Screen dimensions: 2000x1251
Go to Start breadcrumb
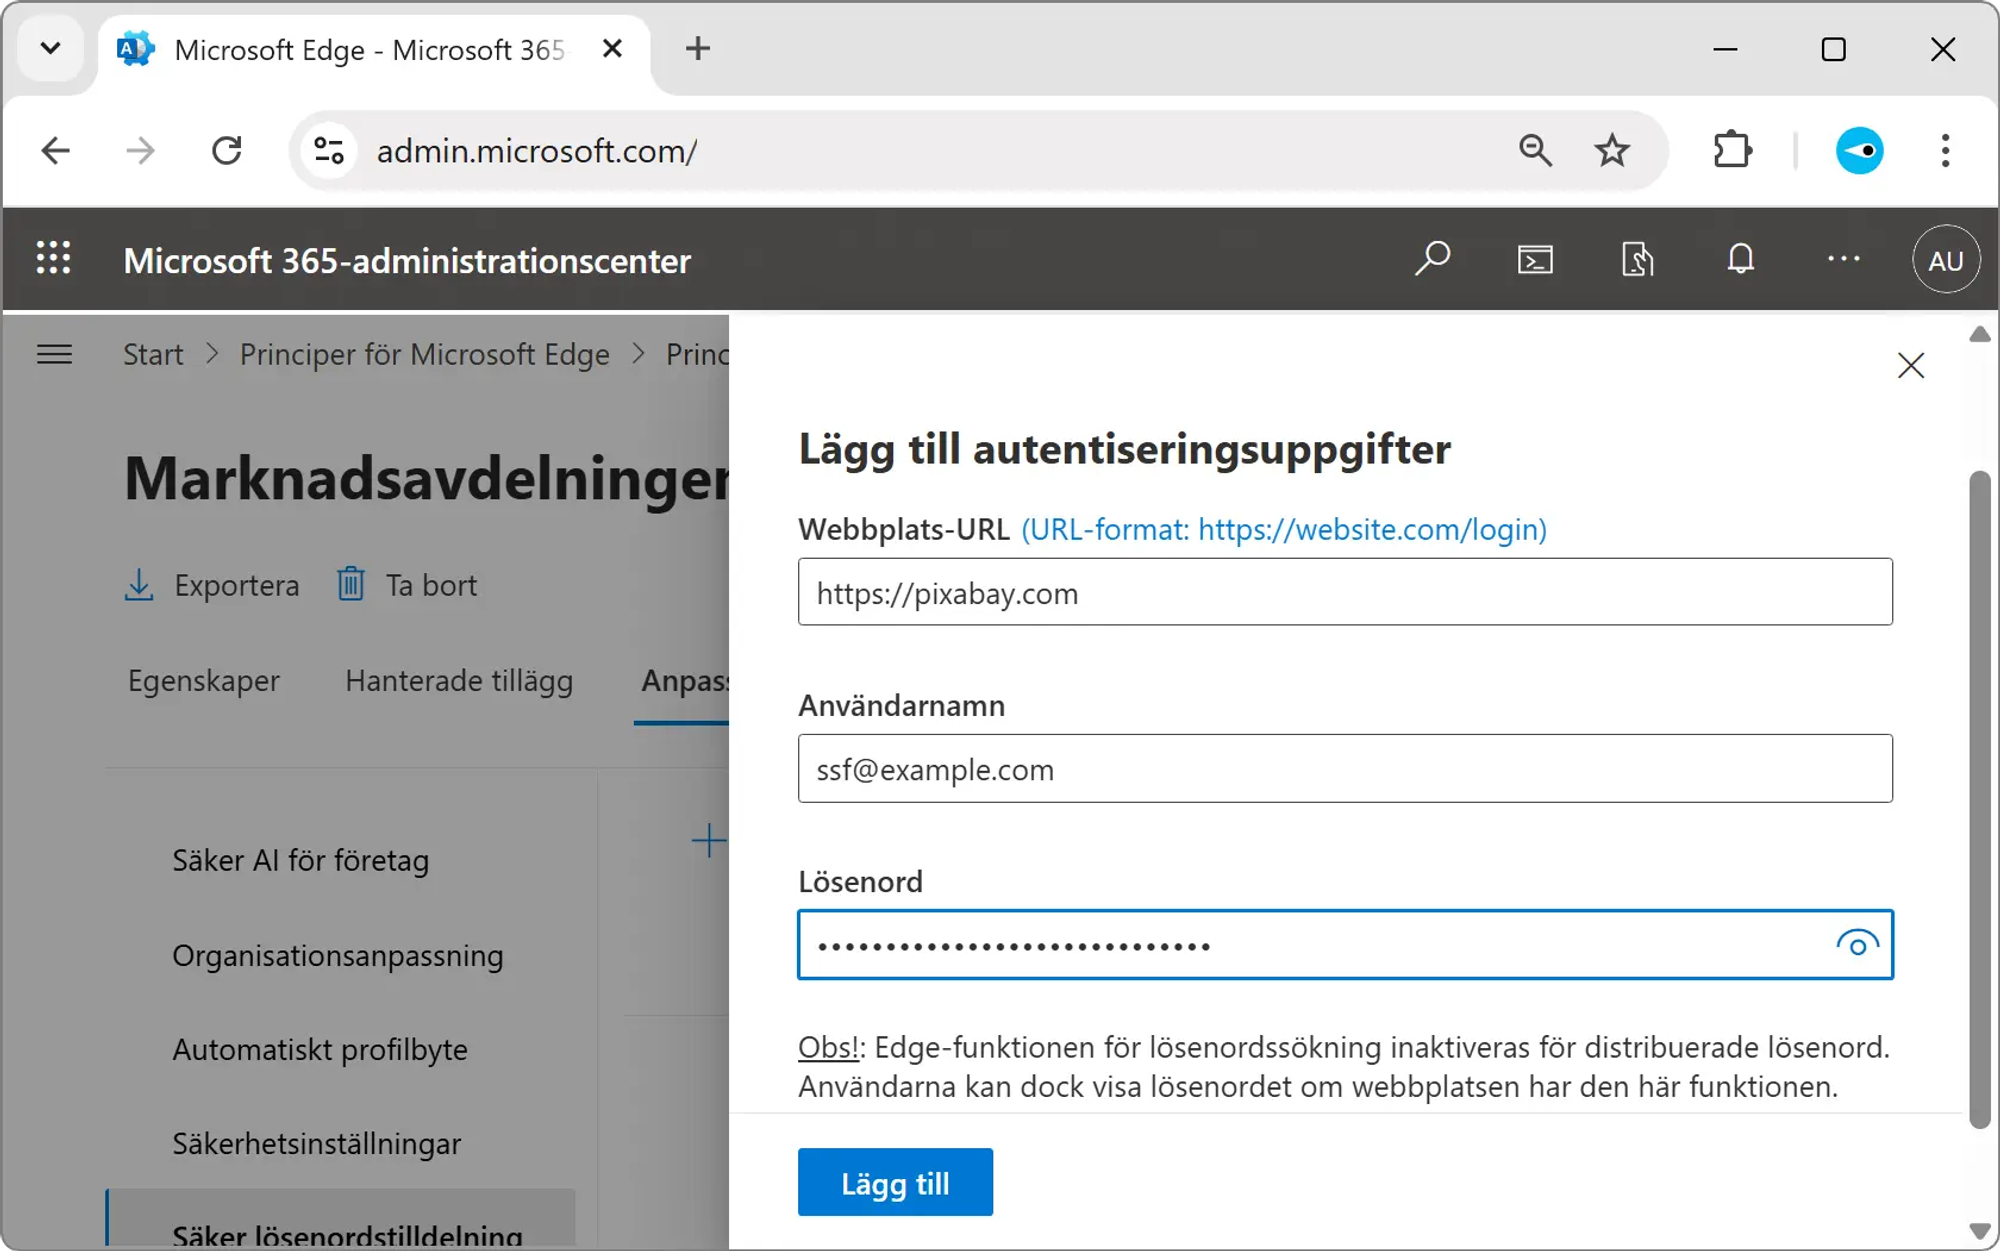pos(153,354)
